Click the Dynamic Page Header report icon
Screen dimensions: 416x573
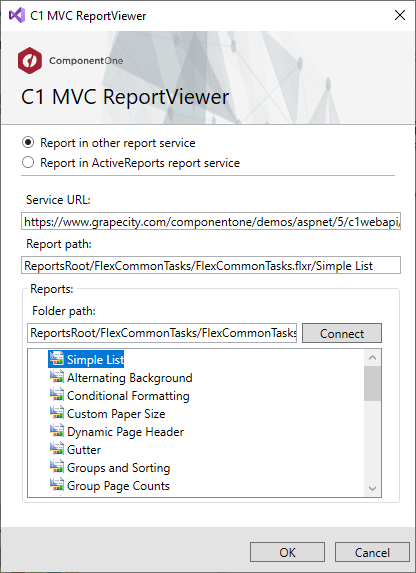click(57, 431)
